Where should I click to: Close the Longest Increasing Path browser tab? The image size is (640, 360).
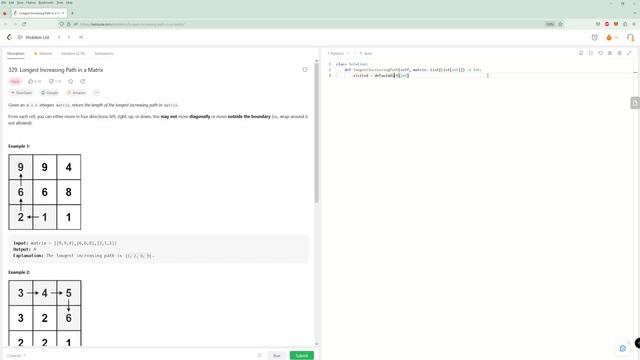[63, 13]
